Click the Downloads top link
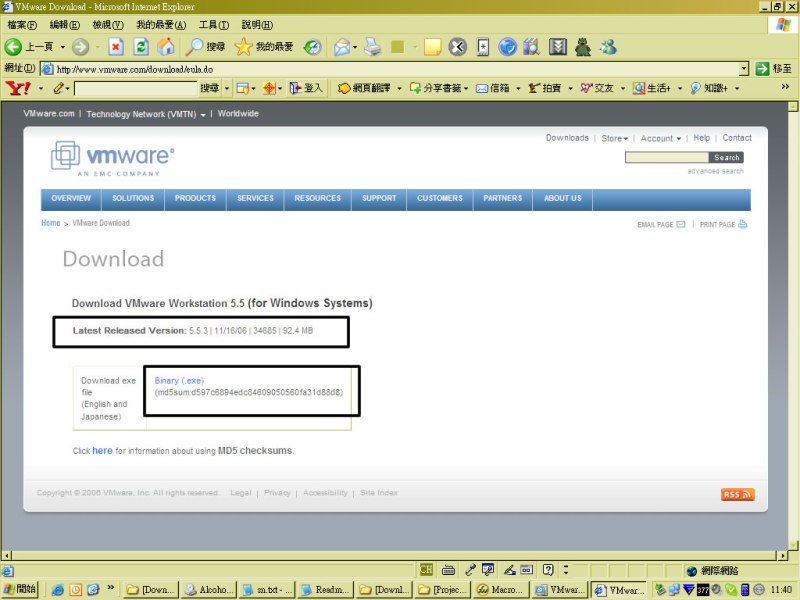Image resolution: width=800 pixels, height=600 pixels. point(567,138)
